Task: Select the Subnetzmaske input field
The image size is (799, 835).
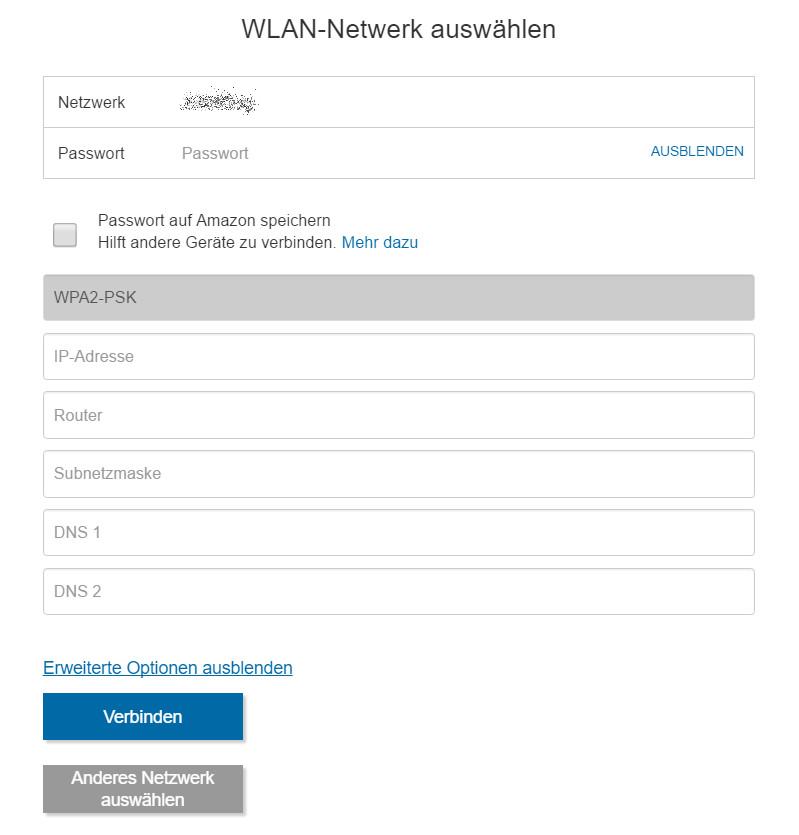Action: [398, 474]
